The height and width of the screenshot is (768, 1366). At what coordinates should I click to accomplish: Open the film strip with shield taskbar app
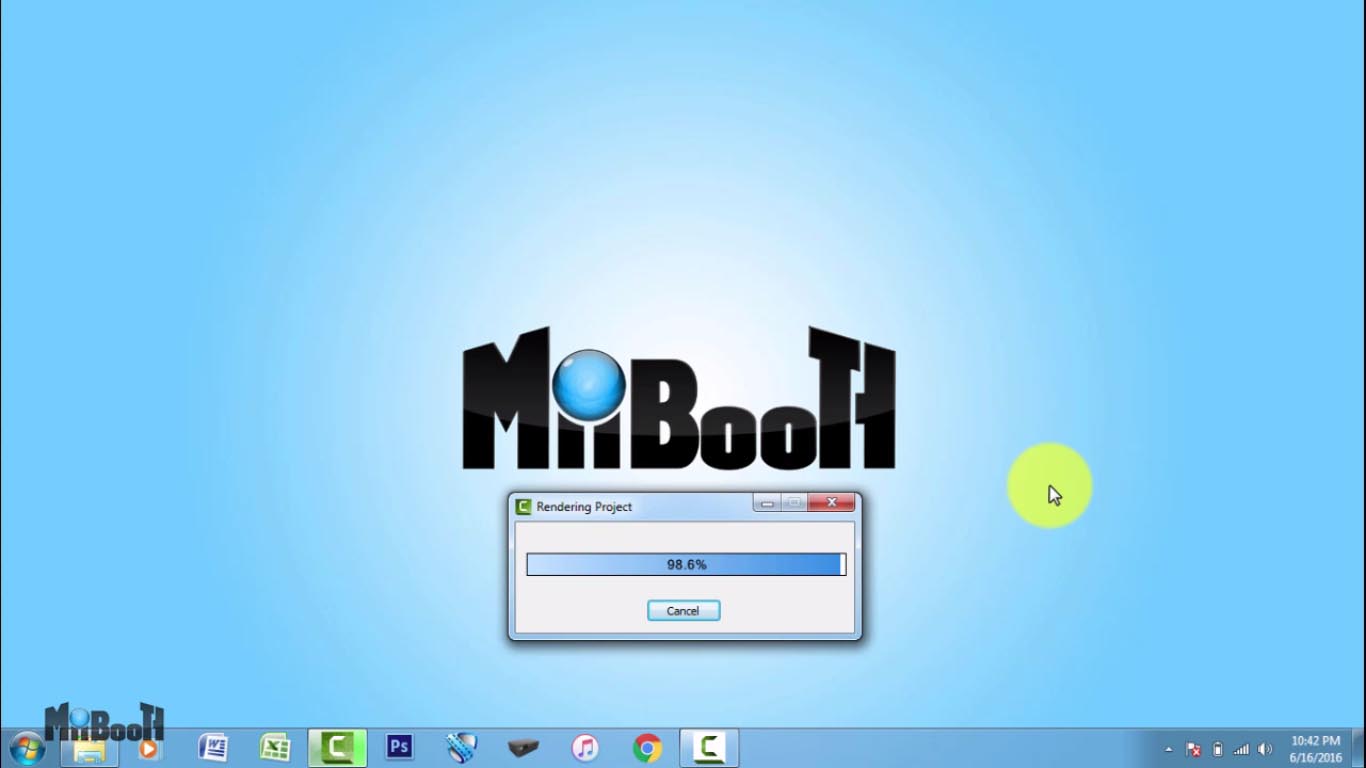(x=461, y=748)
